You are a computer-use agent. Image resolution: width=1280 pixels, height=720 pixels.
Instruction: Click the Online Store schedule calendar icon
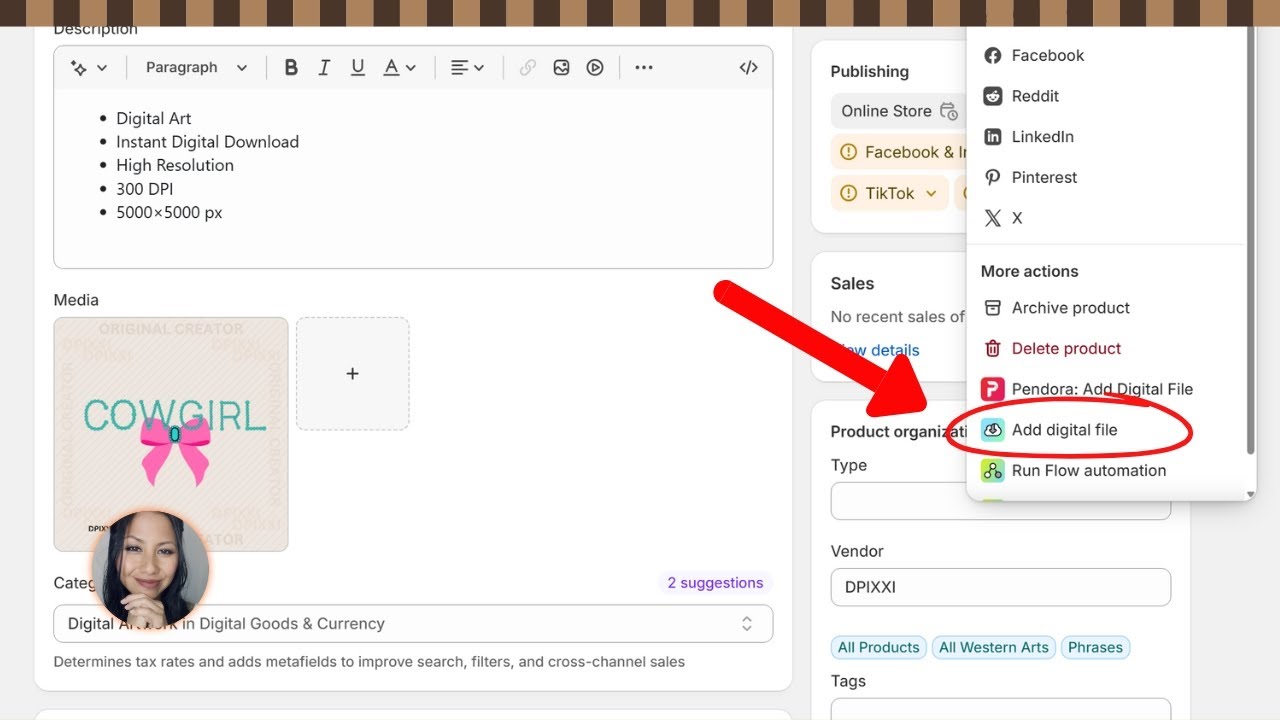(949, 112)
